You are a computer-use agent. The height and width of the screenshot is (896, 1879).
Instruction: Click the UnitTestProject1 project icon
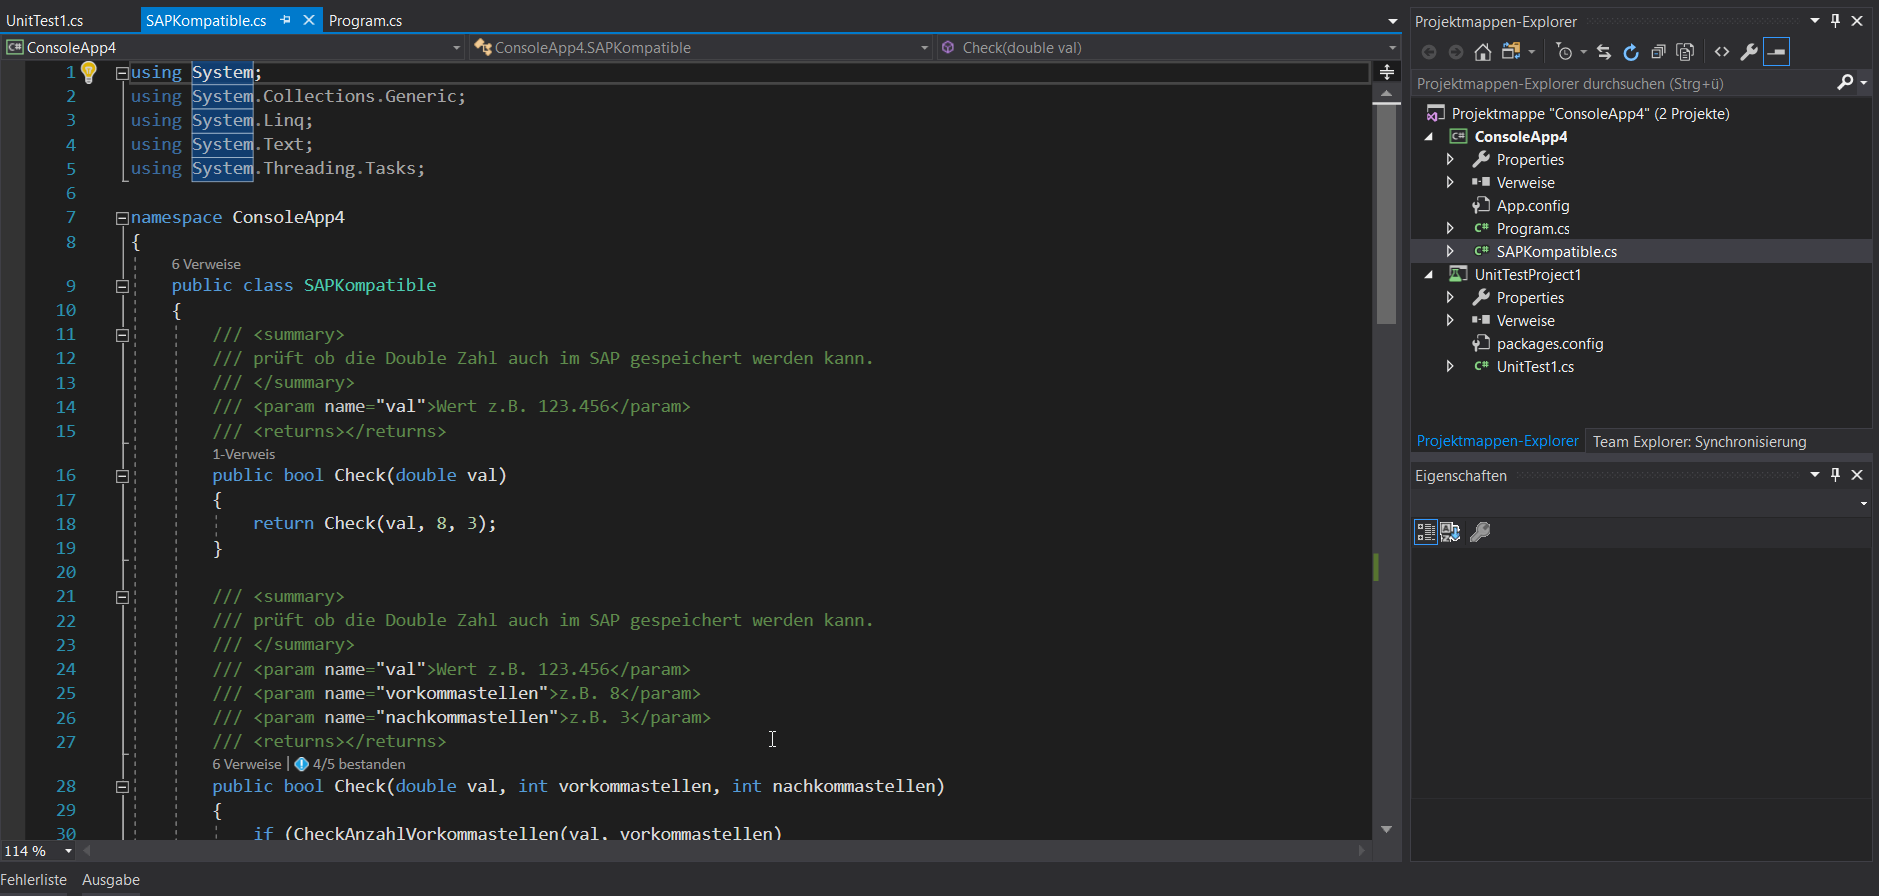(1458, 274)
